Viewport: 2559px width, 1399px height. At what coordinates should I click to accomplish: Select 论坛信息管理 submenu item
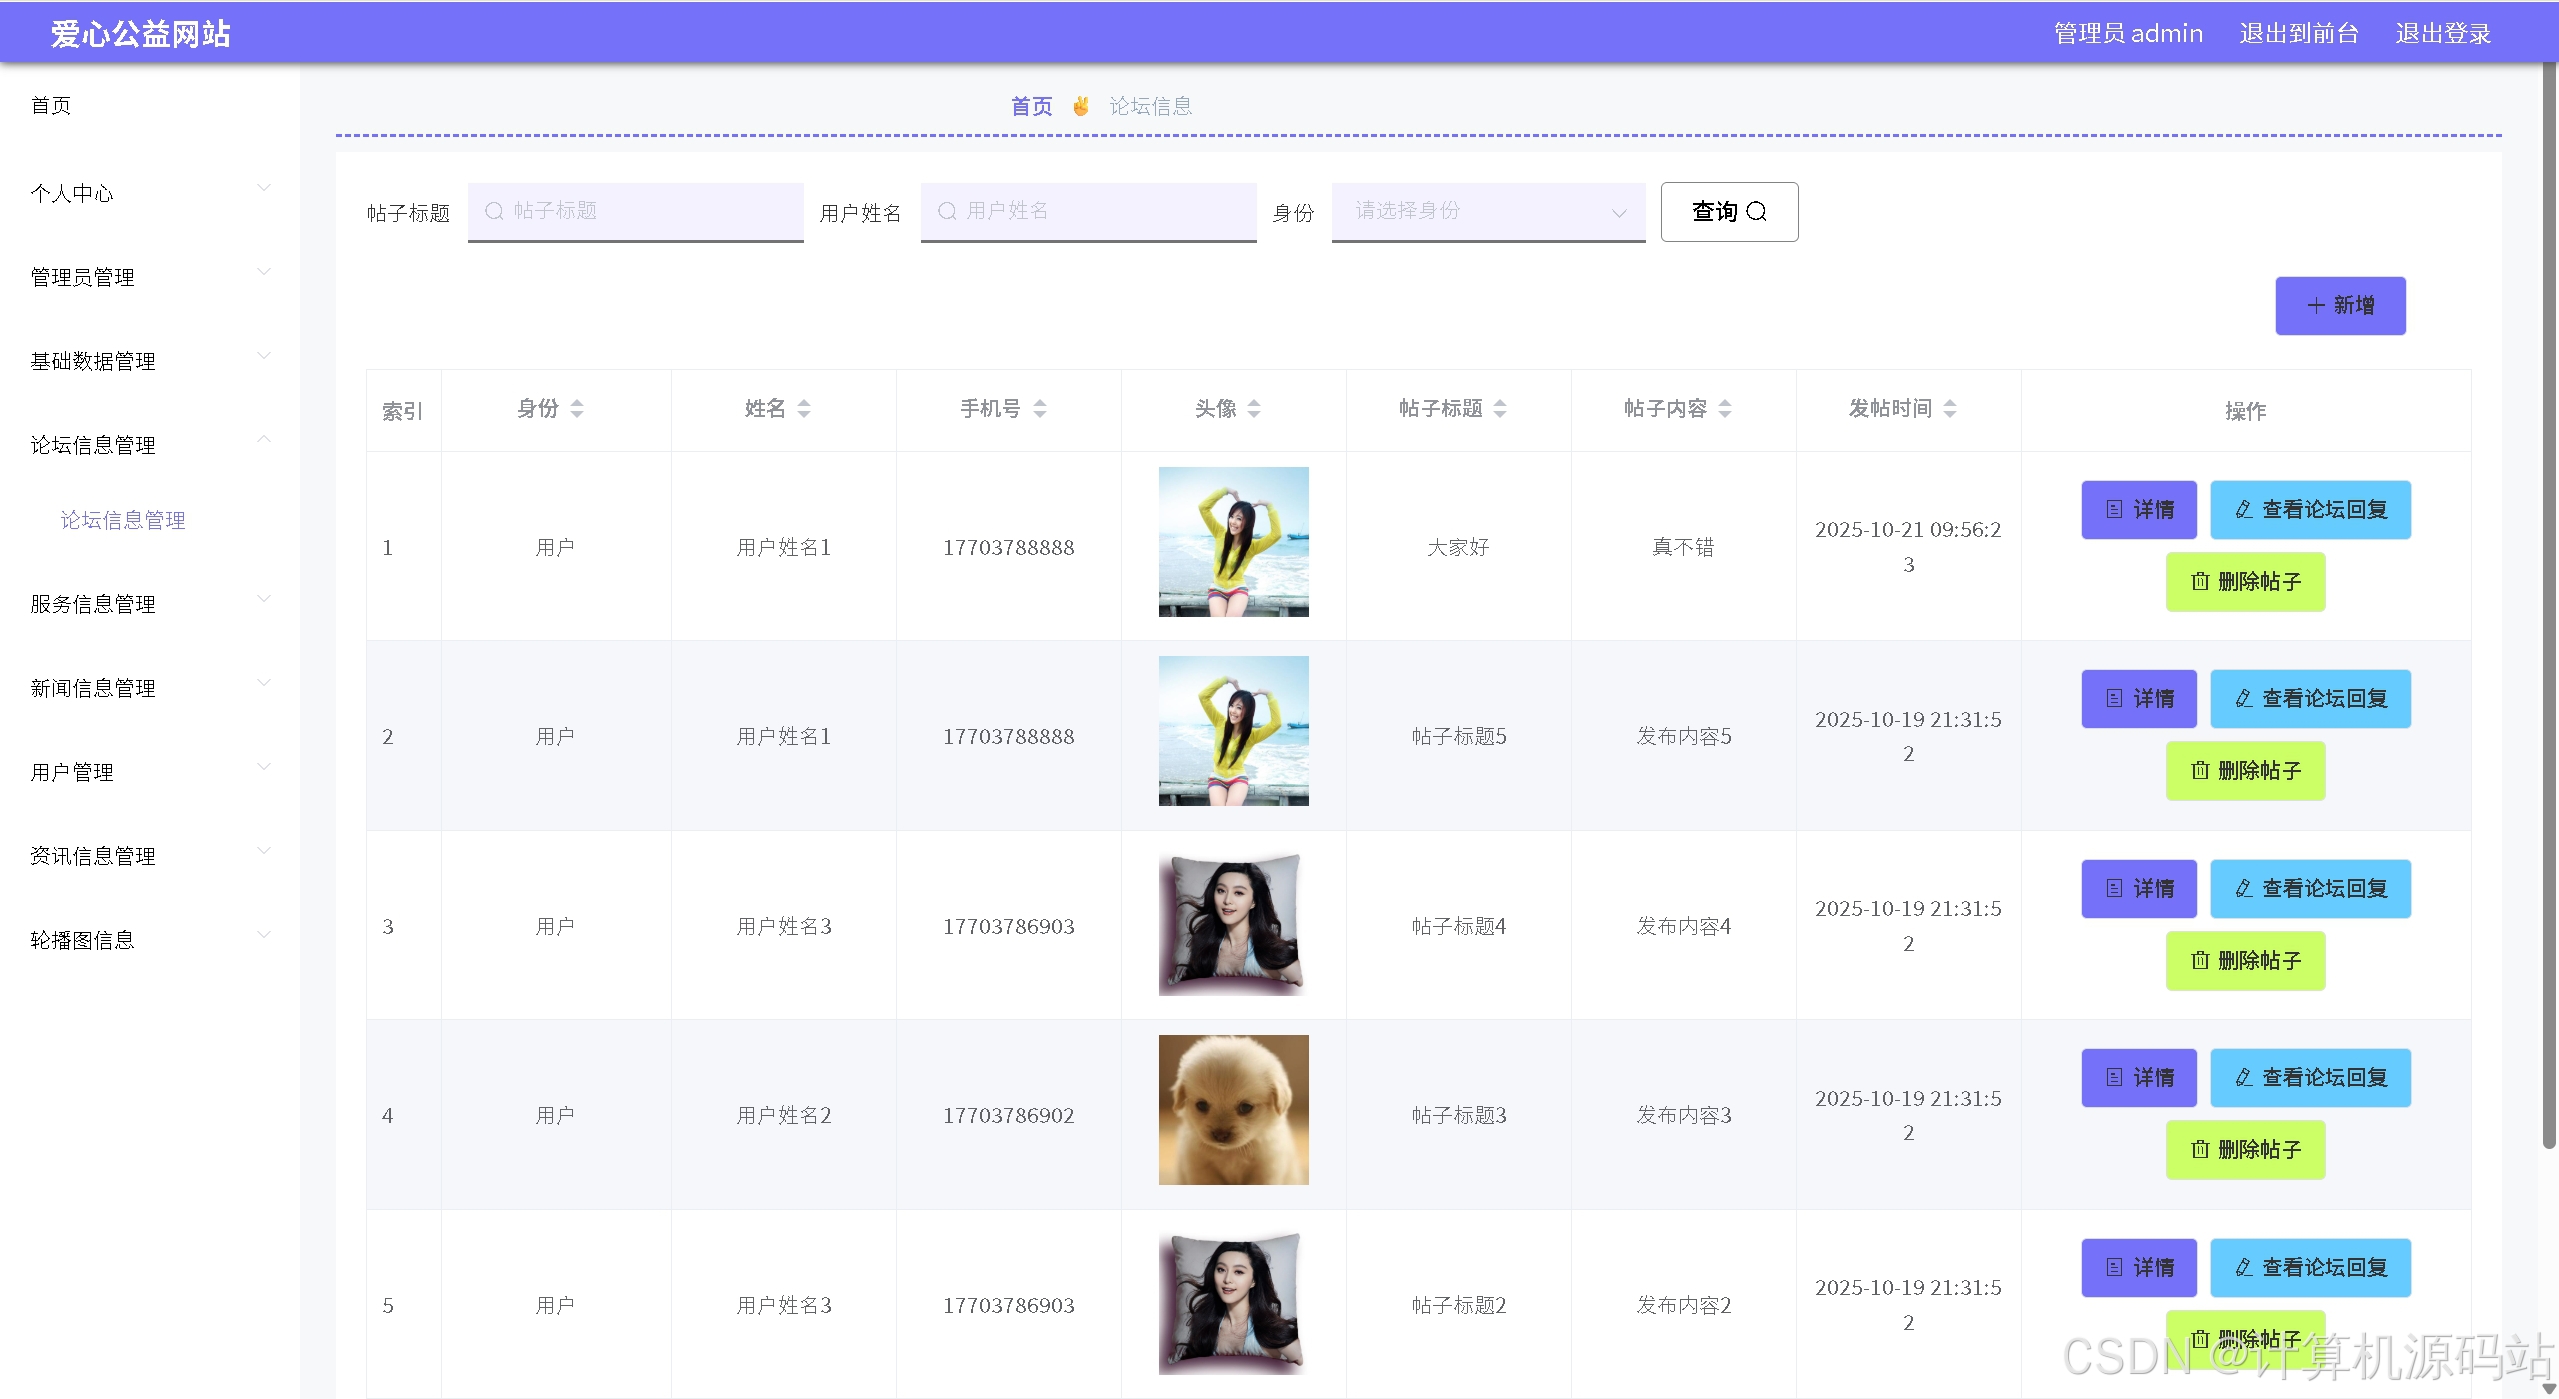(x=123, y=520)
